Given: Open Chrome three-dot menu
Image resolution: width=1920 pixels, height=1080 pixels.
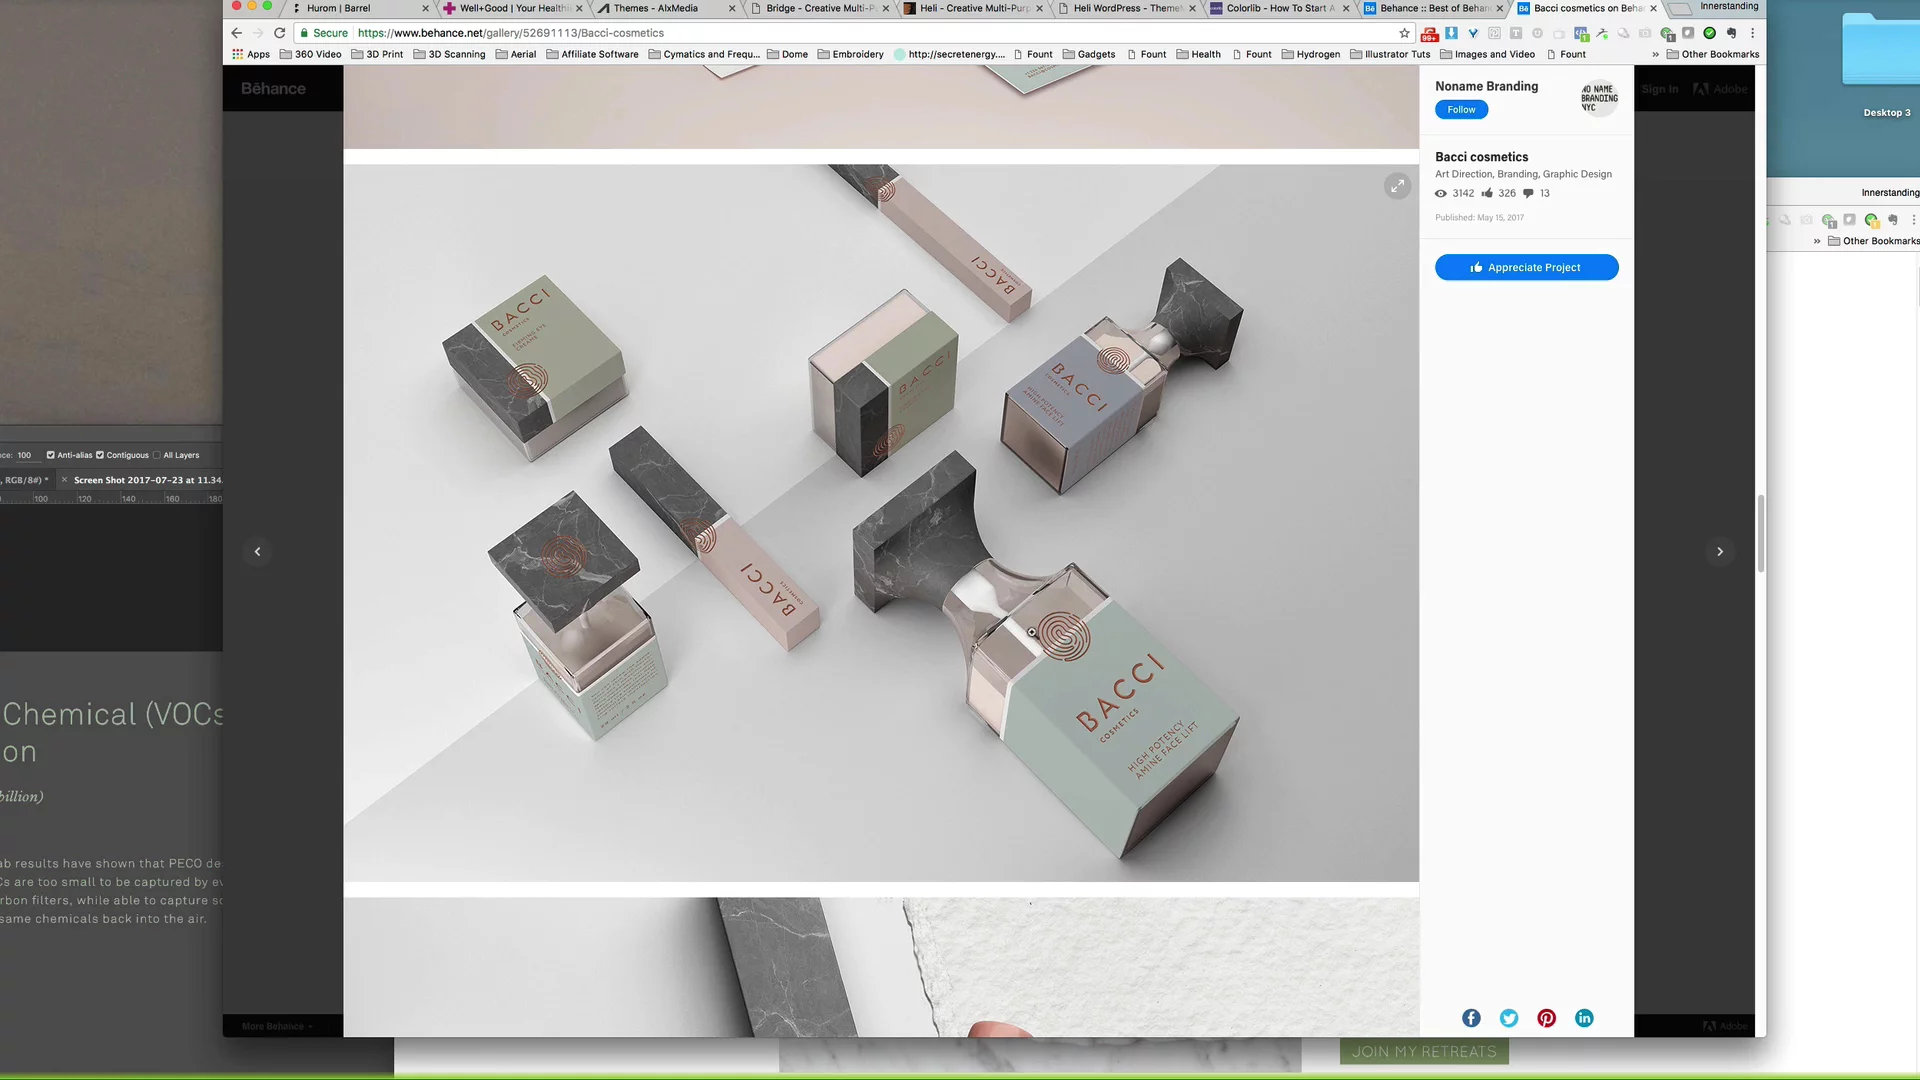Looking at the screenshot, I should click(x=1752, y=33).
